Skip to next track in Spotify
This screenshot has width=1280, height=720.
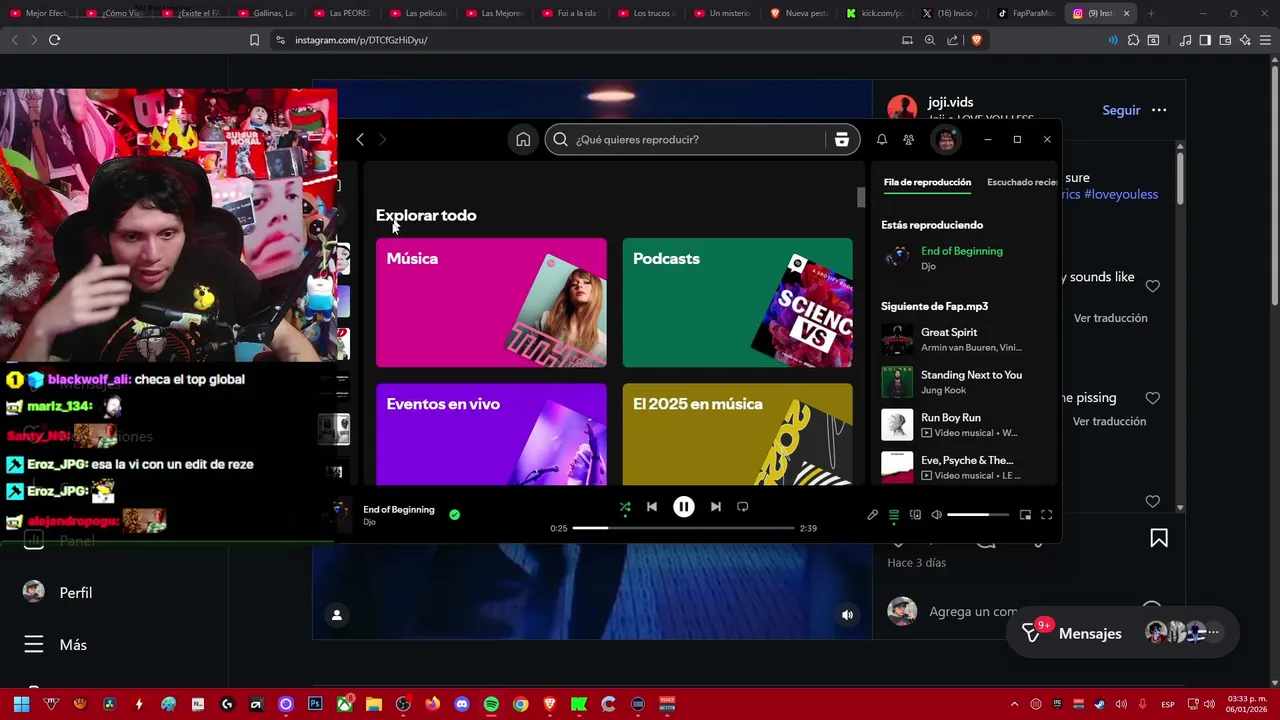tap(716, 507)
